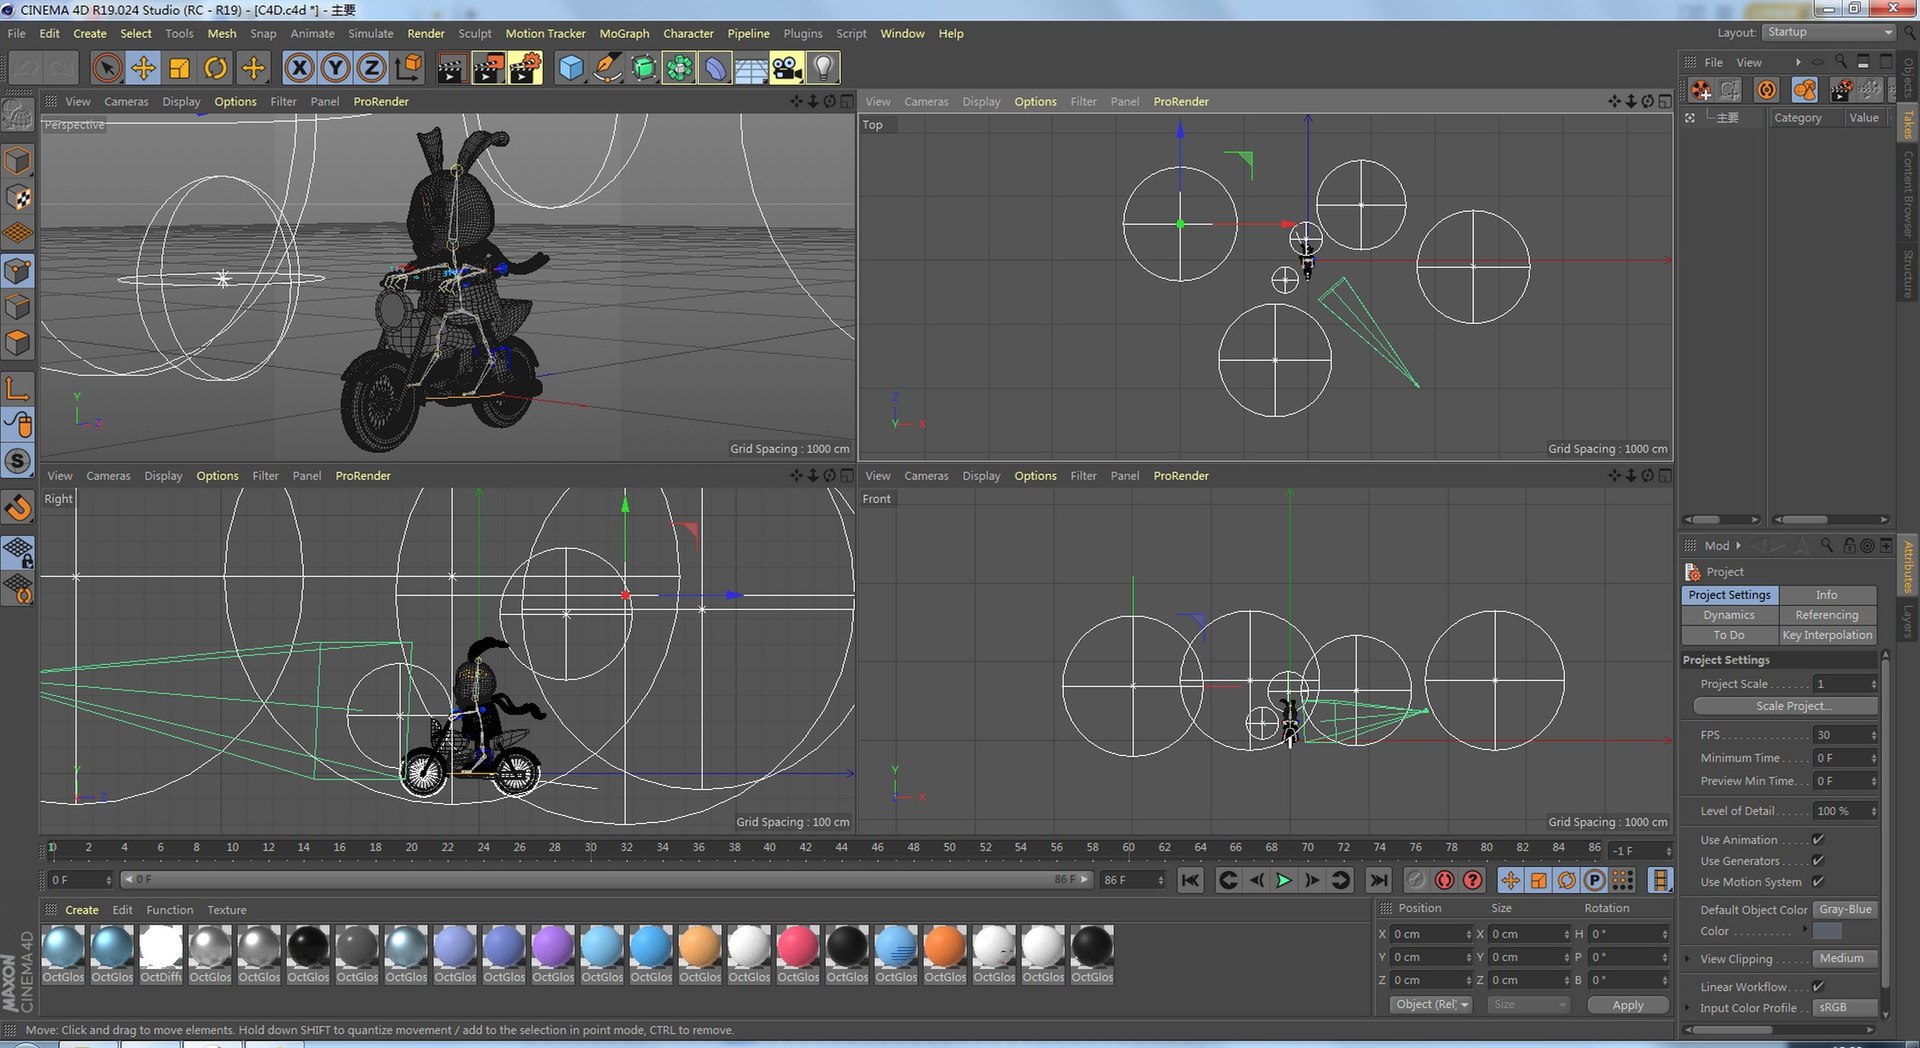Screen dimensions: 1920x1048
Task: Open Input Color Profile sRGB dropdown
Action: pyautogui.click(x=1845, y=1008)
